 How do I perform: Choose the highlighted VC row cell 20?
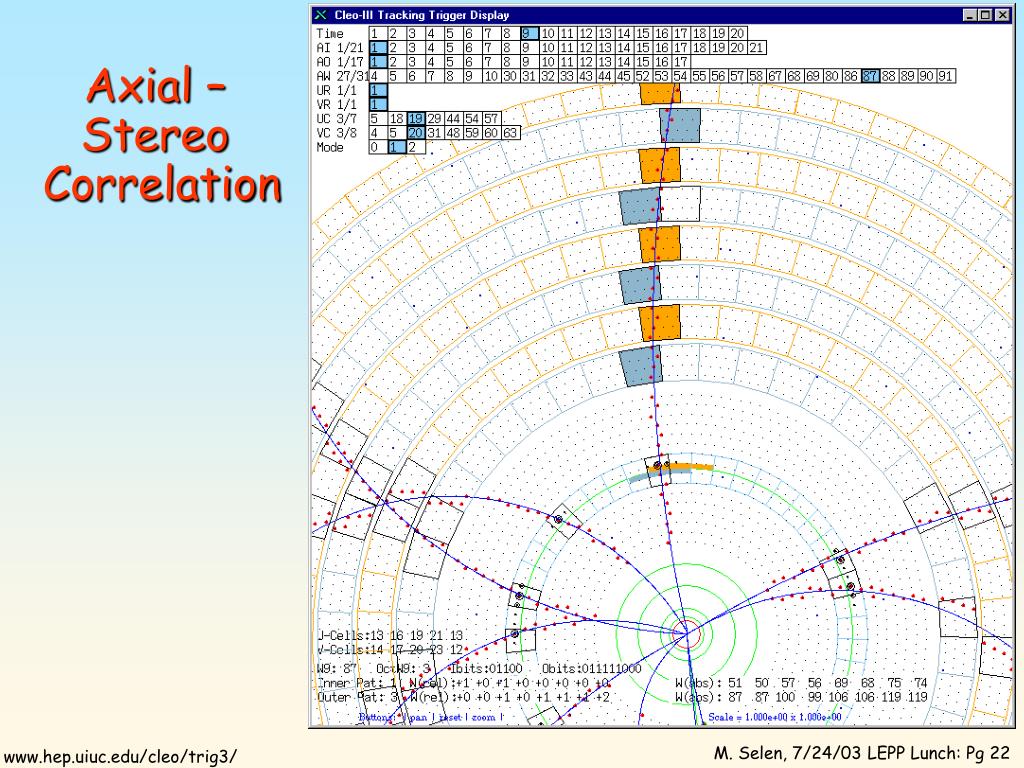415,133
